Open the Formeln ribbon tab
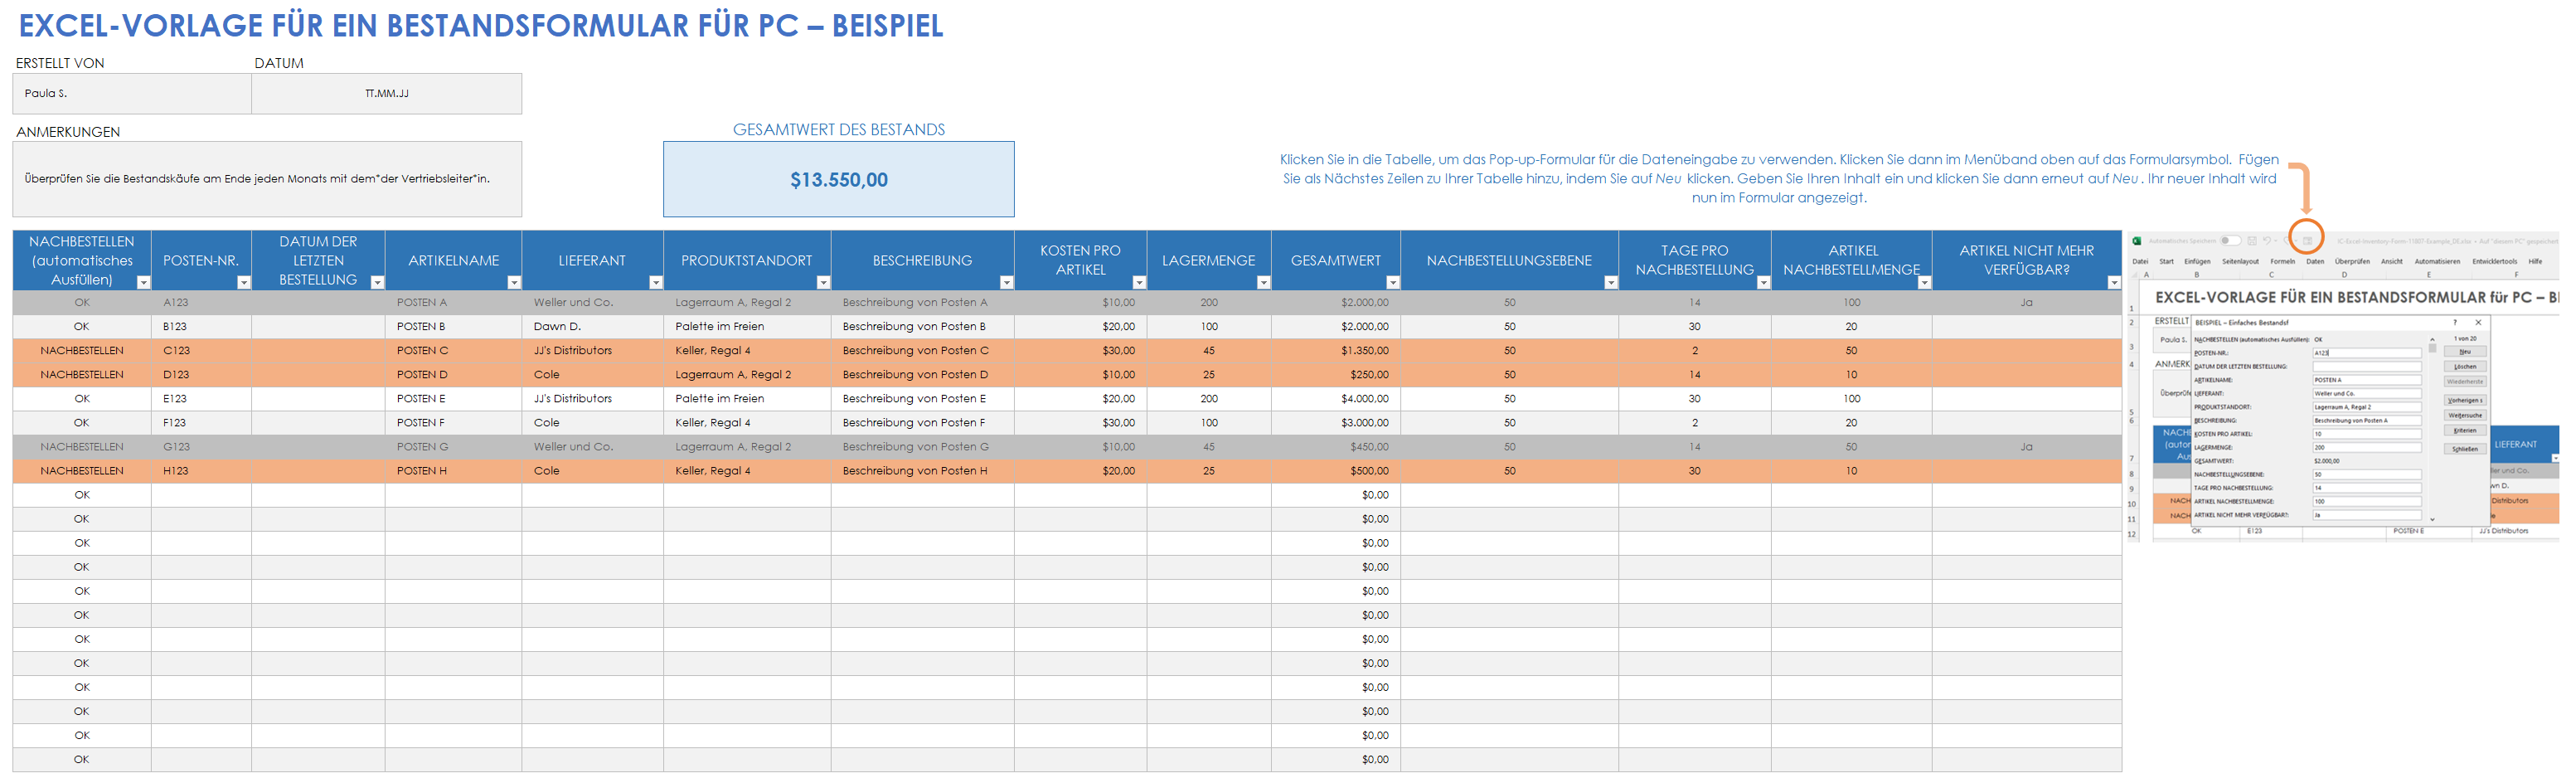2576x783 pixels. [x=2283, y=262]
